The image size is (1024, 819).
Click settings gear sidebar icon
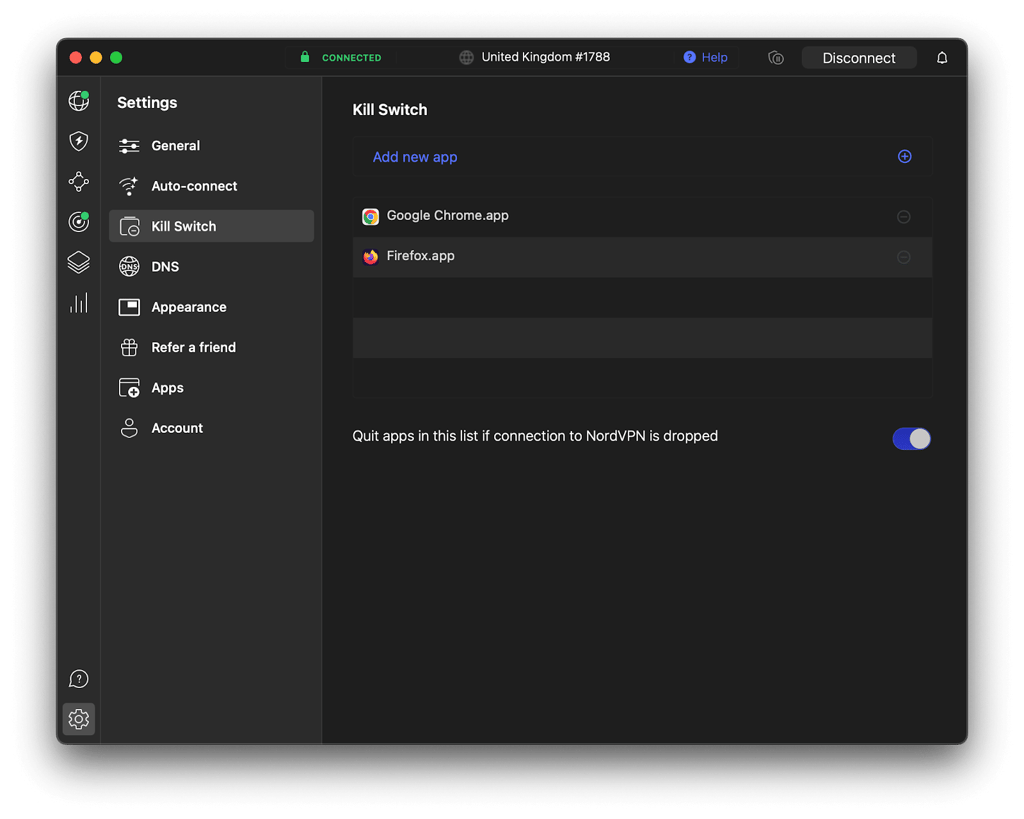pos(79,719)
